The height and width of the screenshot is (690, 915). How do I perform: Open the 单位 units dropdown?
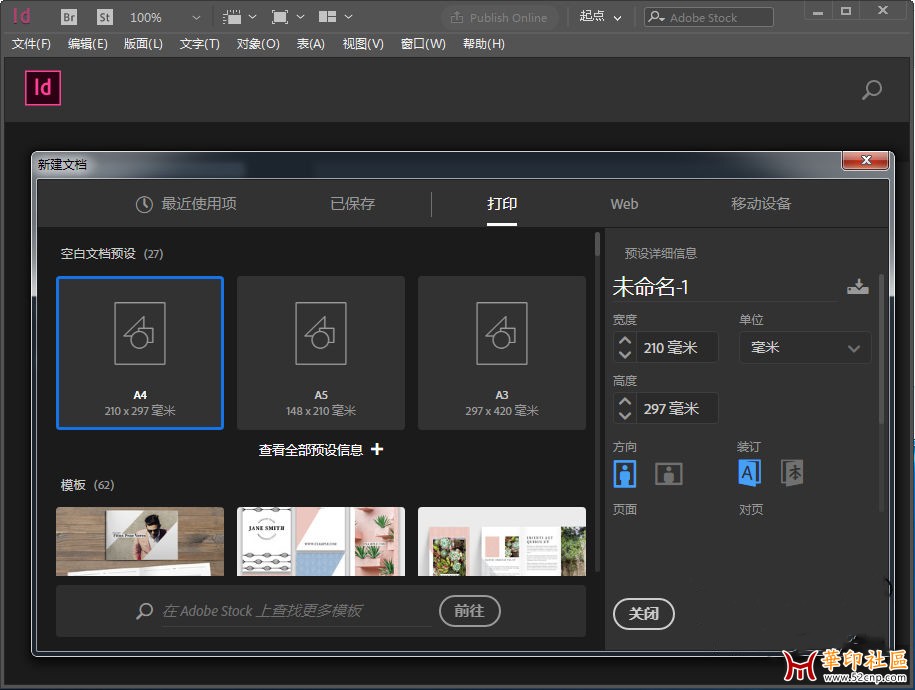[x=804, y=348]
